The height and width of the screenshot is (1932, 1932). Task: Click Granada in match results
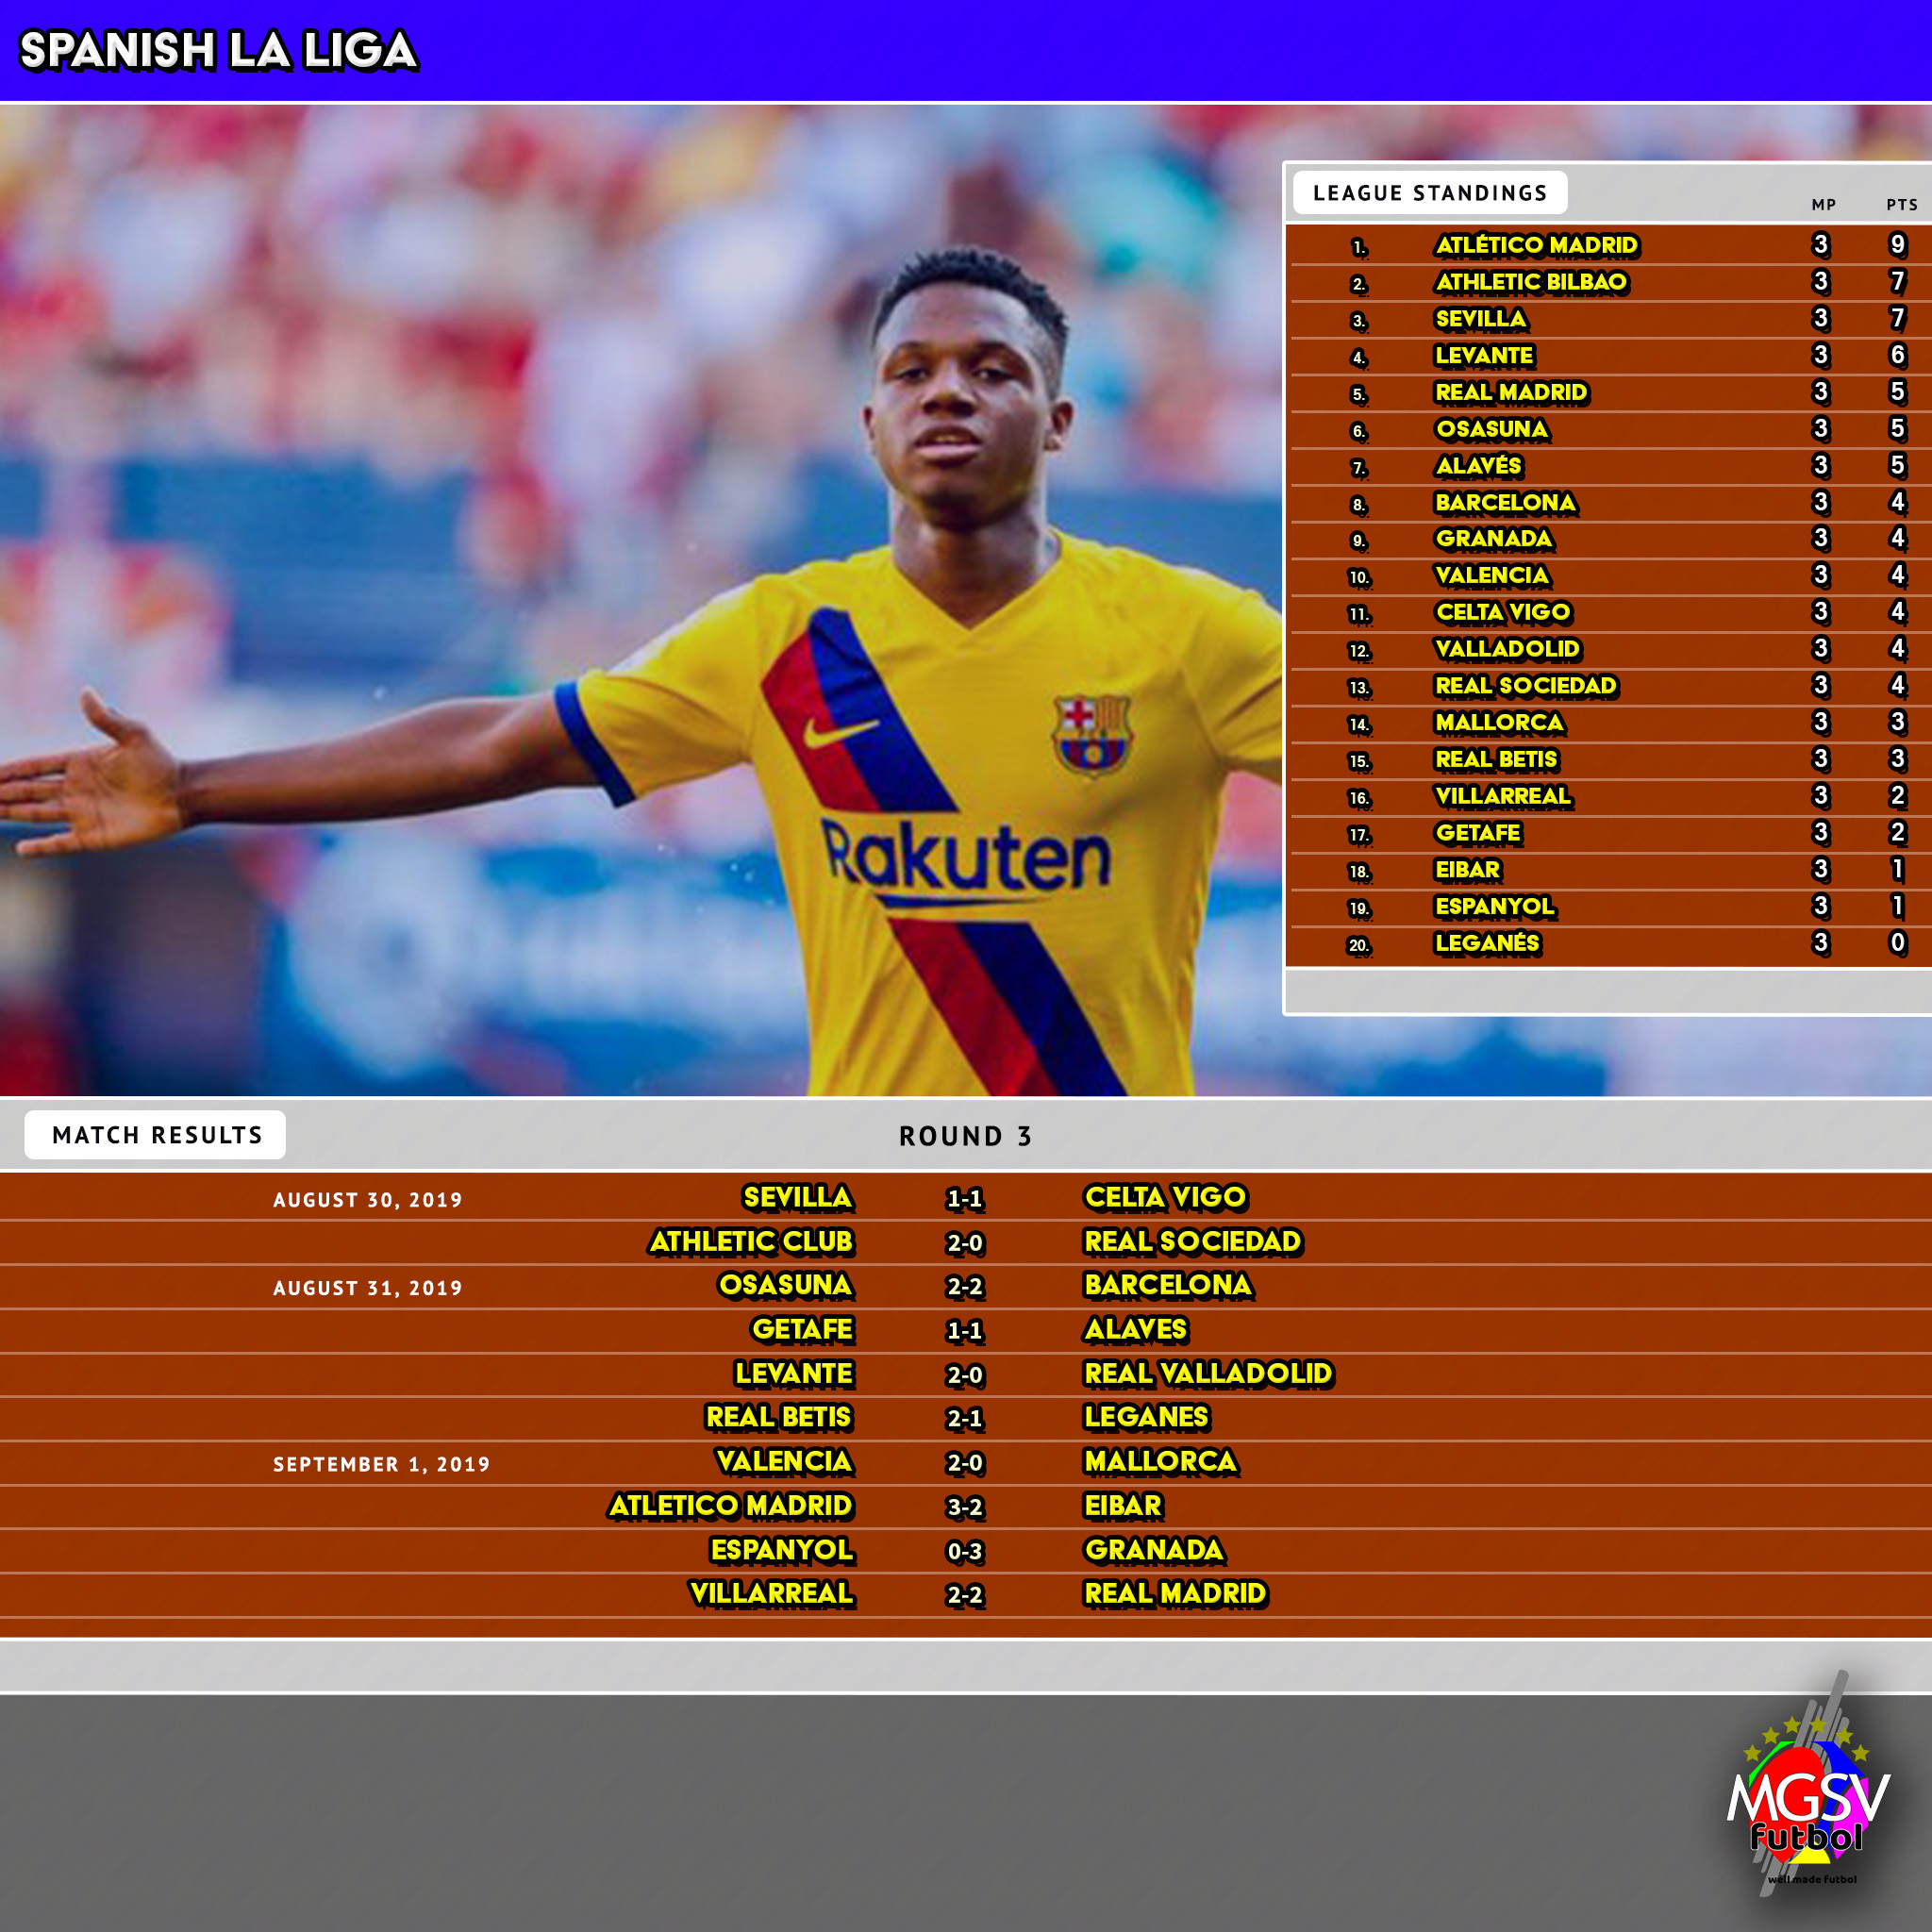1155,1550
